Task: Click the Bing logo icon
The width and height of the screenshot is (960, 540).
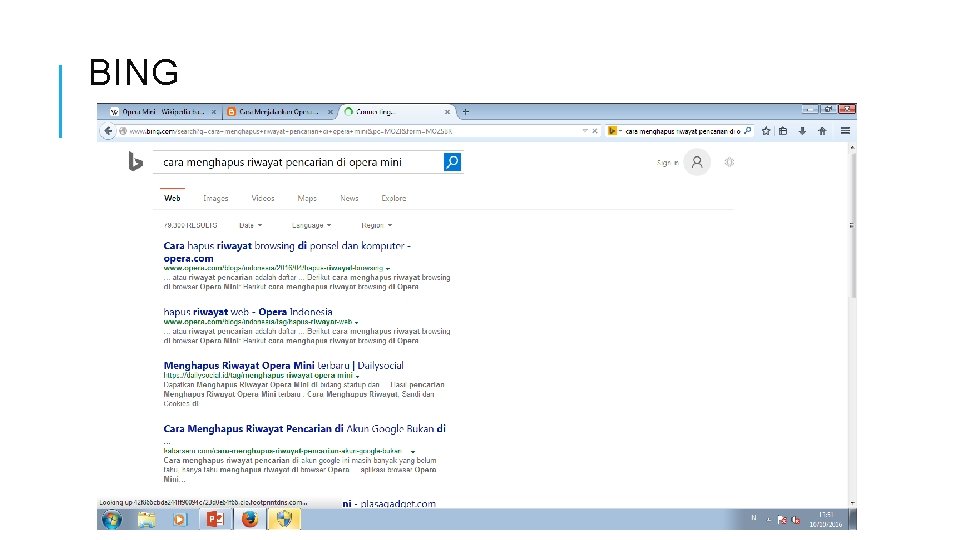Action: point(135,162)
